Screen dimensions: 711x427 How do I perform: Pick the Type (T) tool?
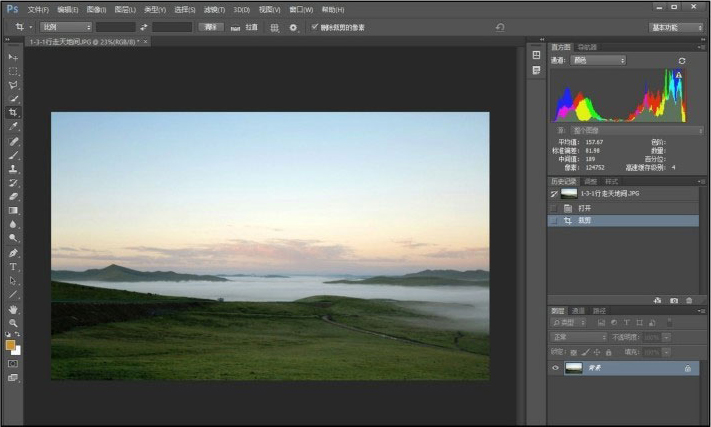point(14,267)
